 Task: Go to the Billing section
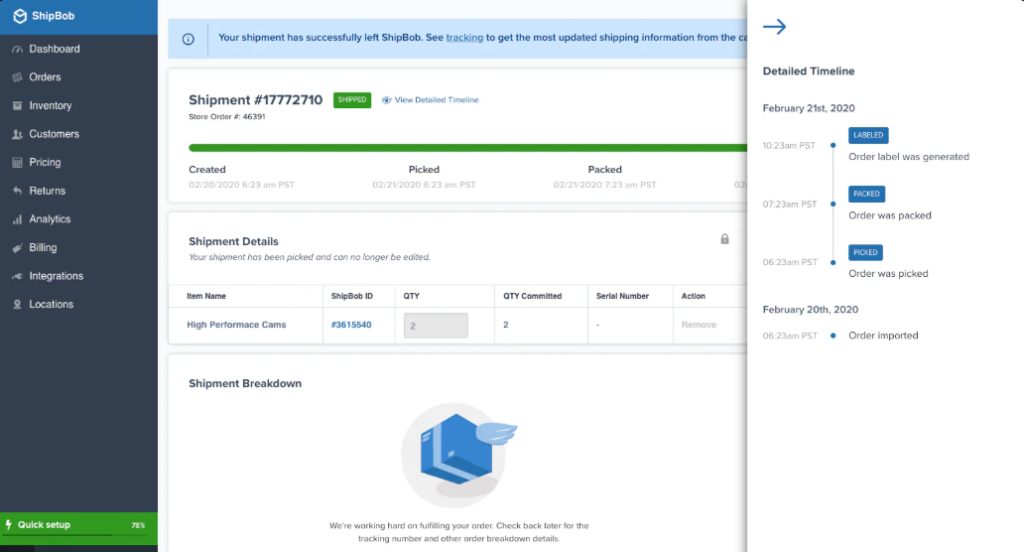coord(43,247)
